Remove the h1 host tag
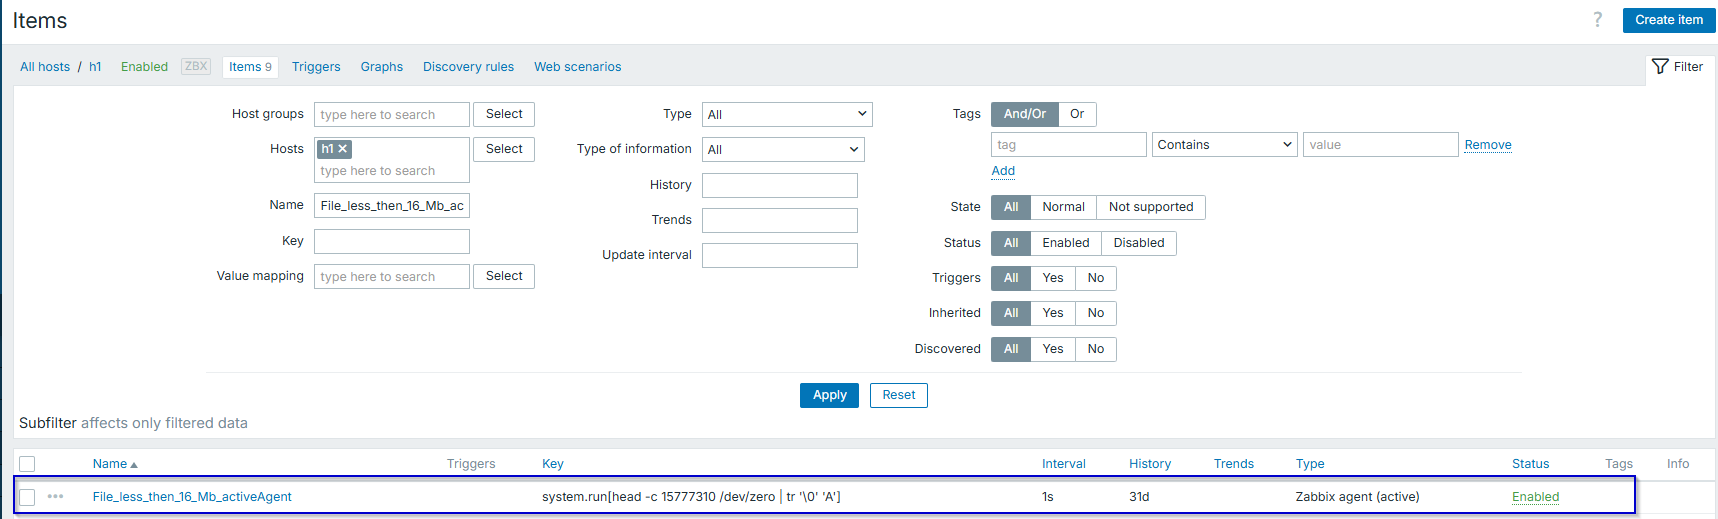Image resolution: width=1718 pixels, height=519 pixels. [343, 149]
